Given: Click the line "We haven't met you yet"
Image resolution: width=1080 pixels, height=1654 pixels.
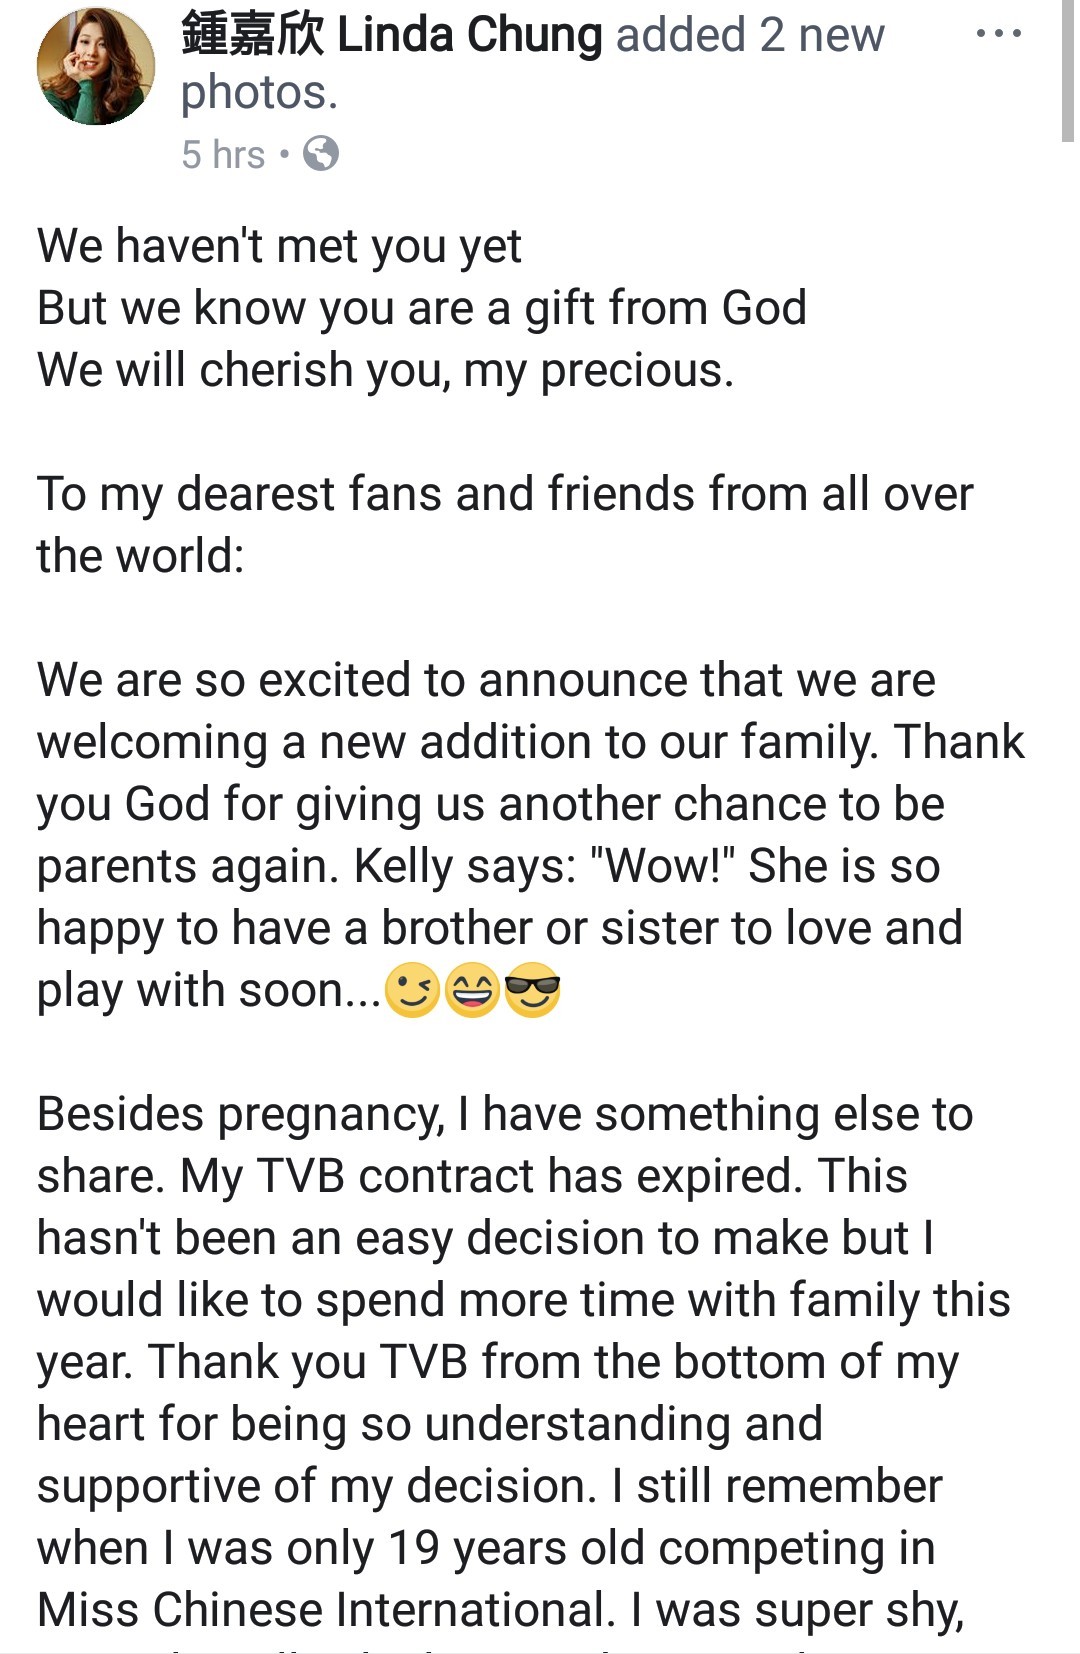Looking at the screenshot, I should (x=279, y=246).
